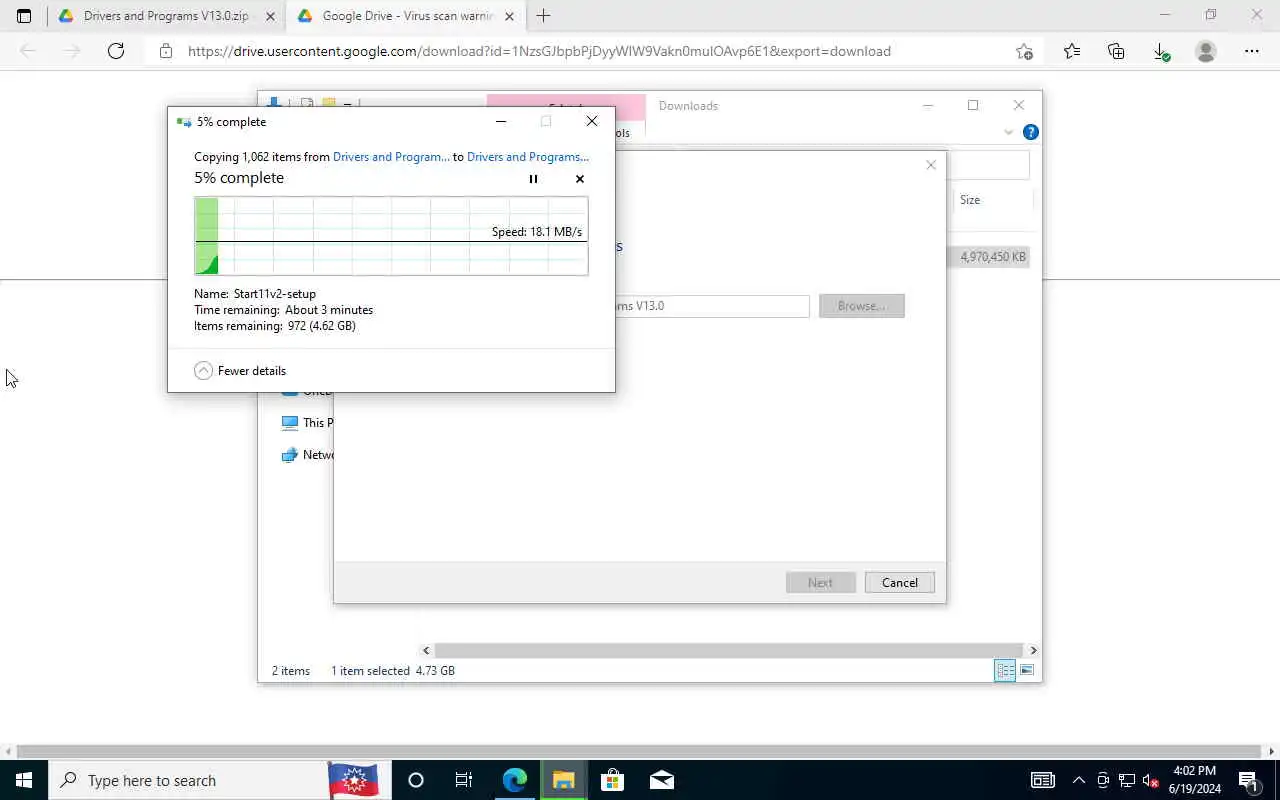The image size is (1280, 800).
Task: Close the Google Drive virus scan tab
Action: coord(509,16)
